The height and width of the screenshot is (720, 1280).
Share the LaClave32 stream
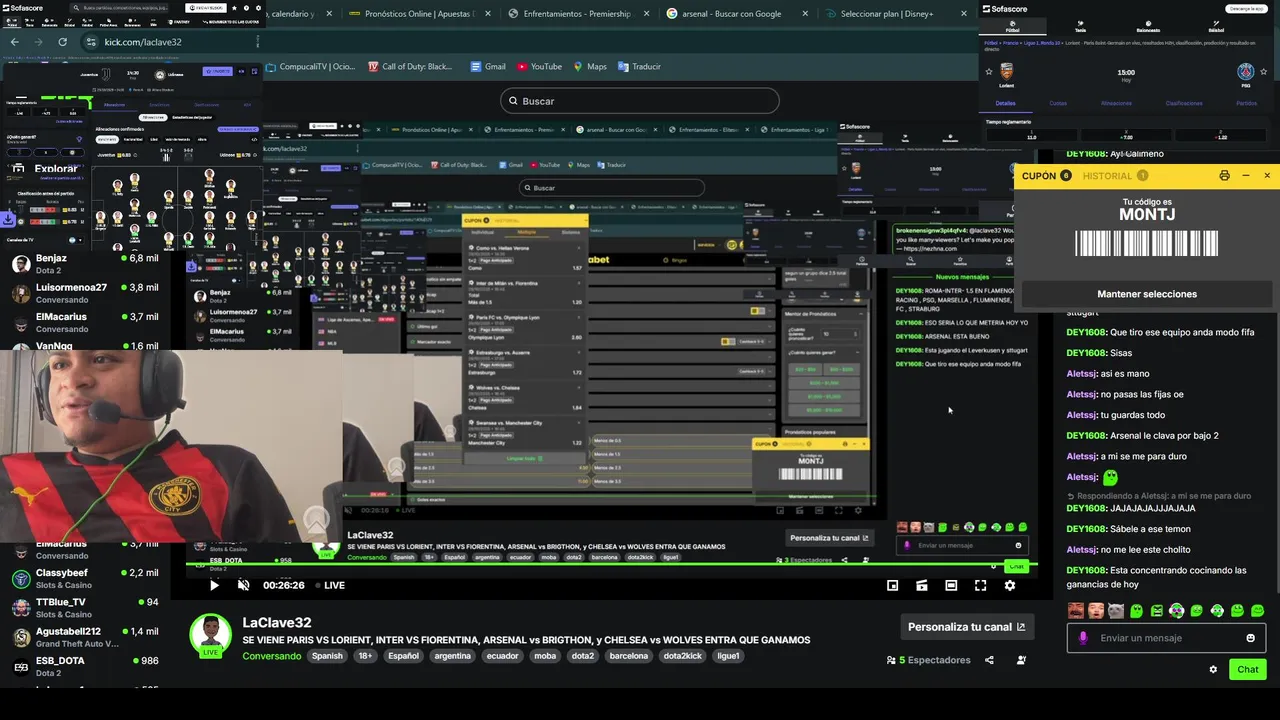(989, 660)
